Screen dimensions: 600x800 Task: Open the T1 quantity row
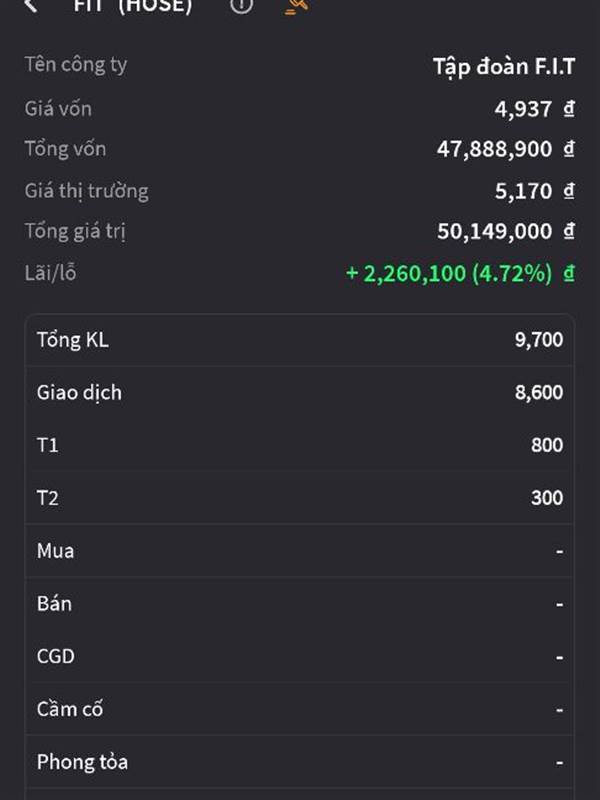(x=300, y=445)
